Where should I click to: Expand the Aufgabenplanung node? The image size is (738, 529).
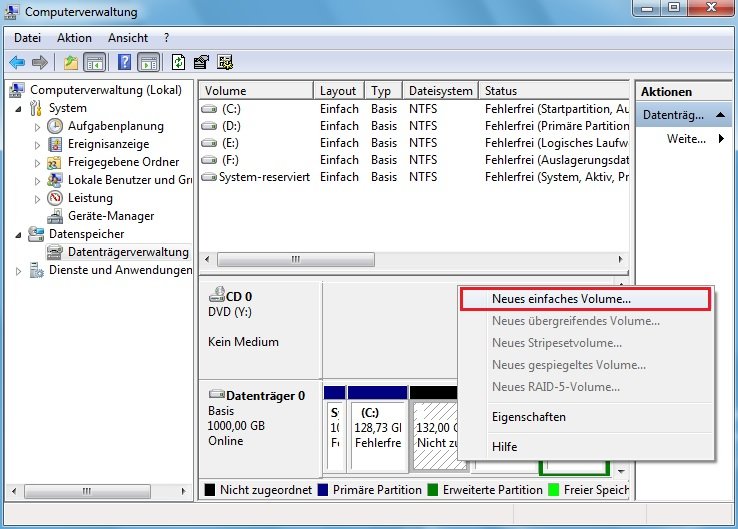(37, 127)
